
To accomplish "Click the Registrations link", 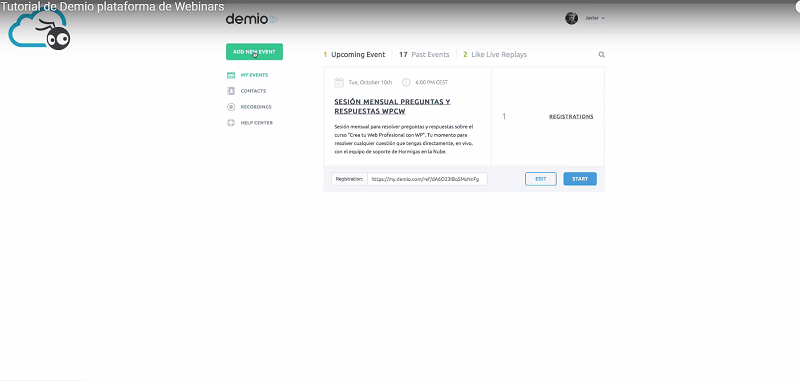I will click(x=571, y=116).
